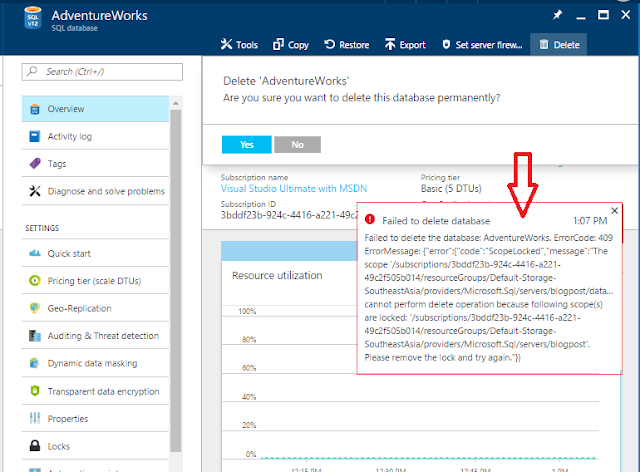Click the Export toolbar command
The height and width of the screenshot is (472, 640).
tap(405, 45)
